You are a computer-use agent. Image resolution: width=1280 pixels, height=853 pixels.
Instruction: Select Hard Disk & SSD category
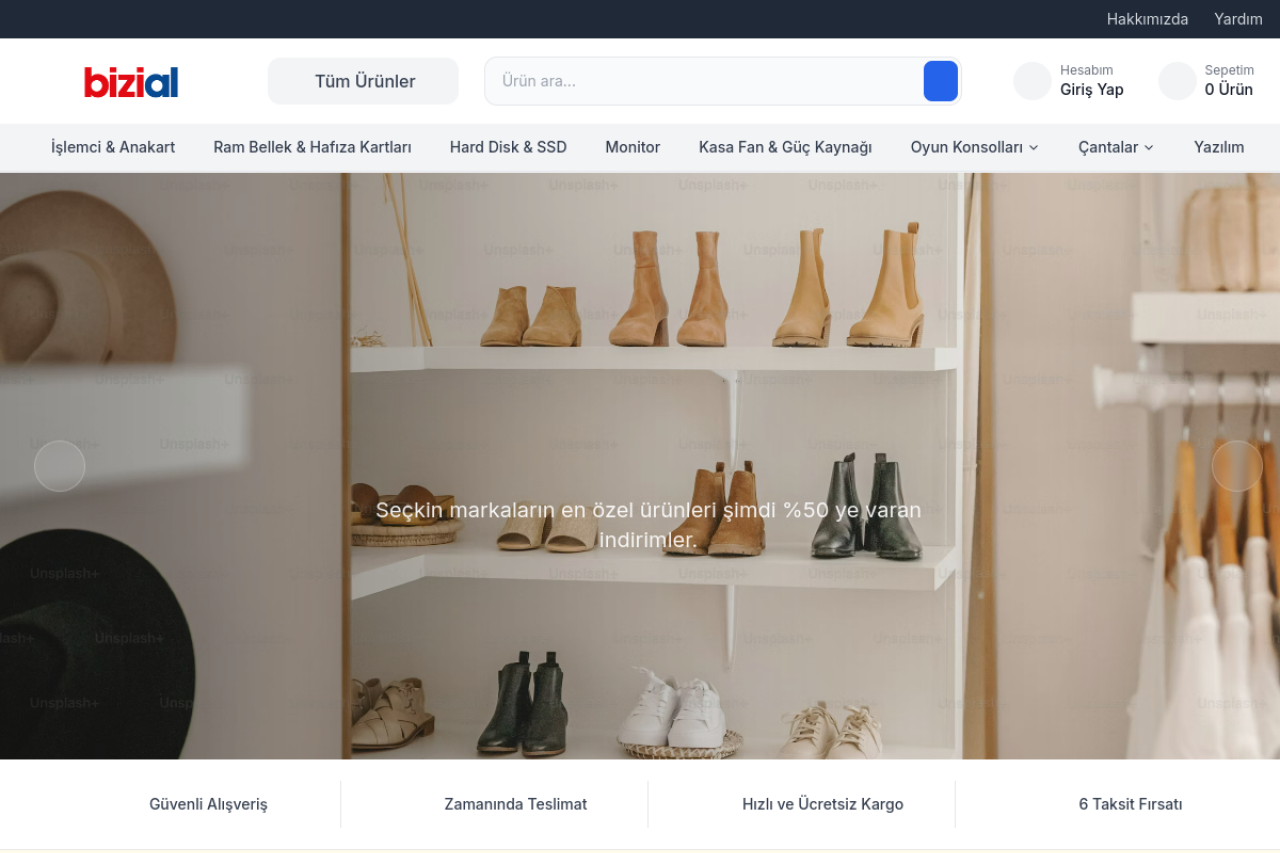click(508, 147)
